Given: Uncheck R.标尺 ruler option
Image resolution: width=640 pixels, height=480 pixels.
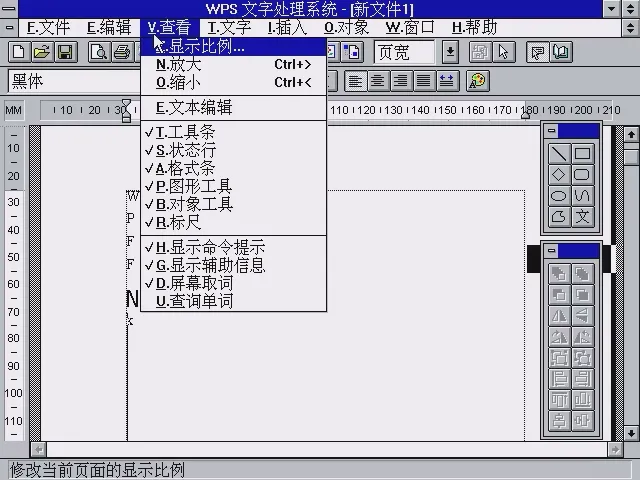Looking at the screenshot, I should 233,222.
